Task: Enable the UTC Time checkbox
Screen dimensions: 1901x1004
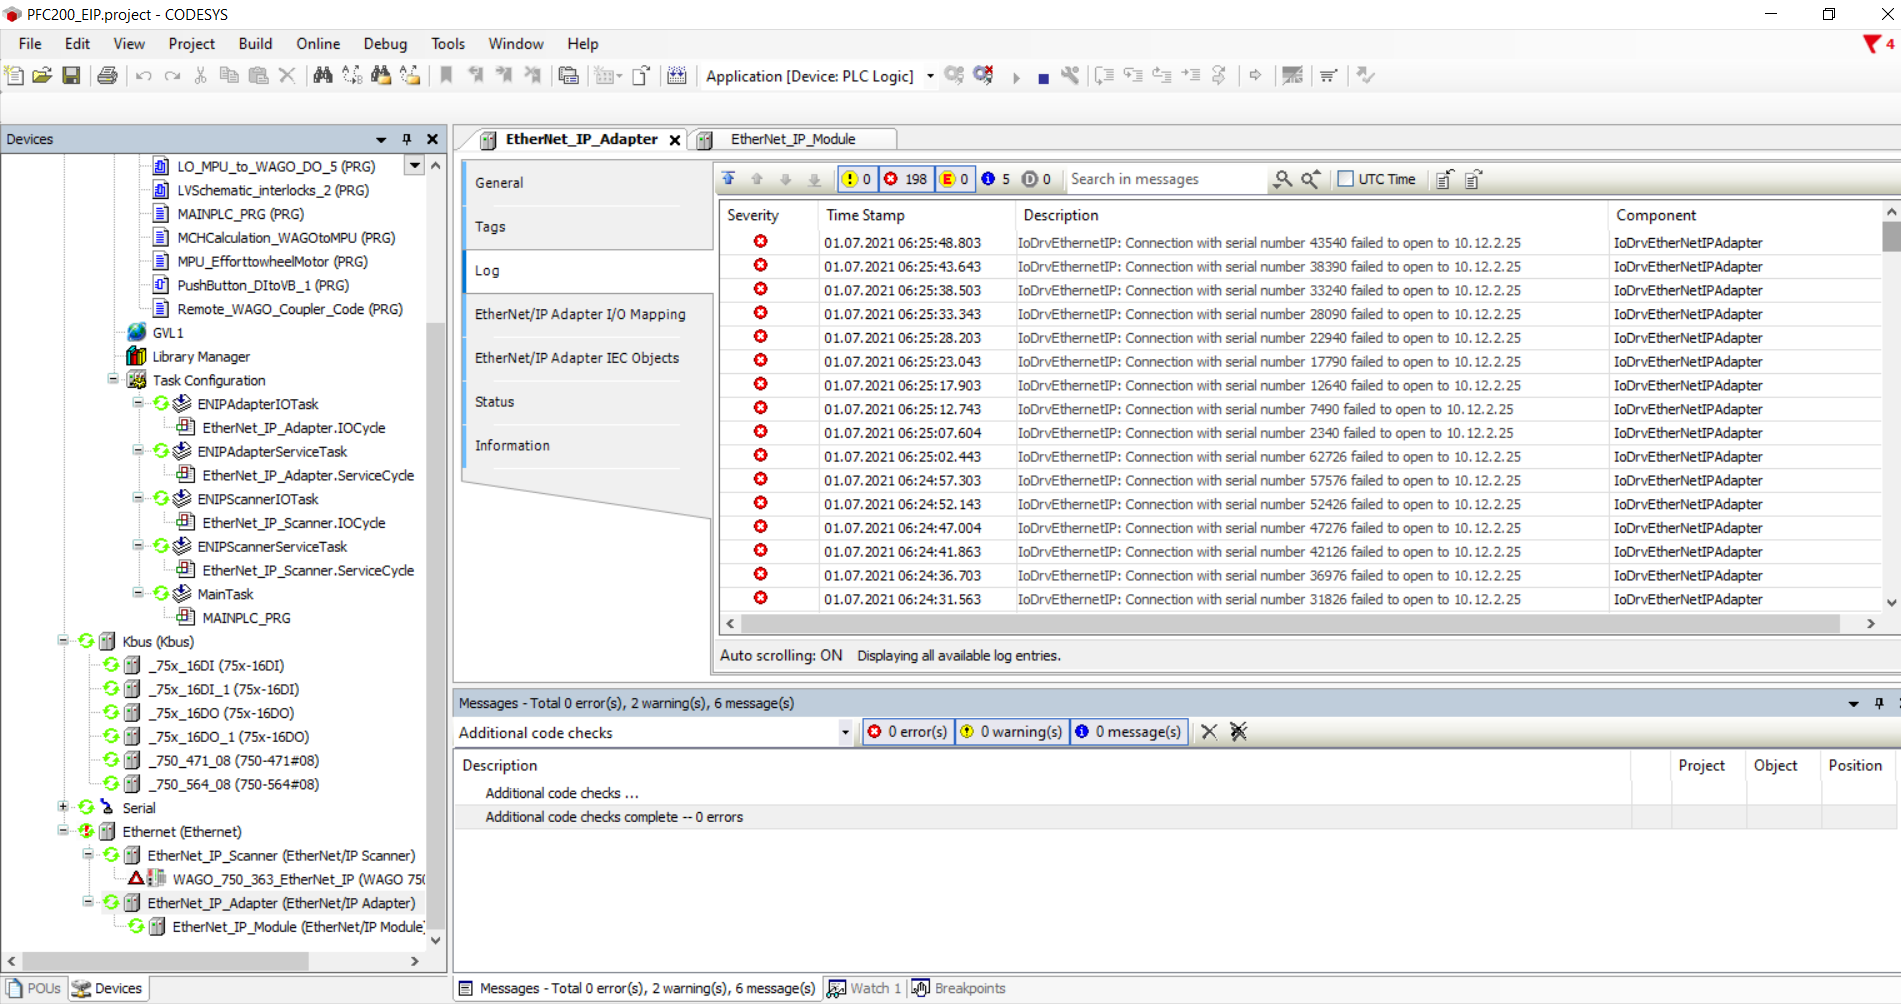Action: tap(1346, 179)
